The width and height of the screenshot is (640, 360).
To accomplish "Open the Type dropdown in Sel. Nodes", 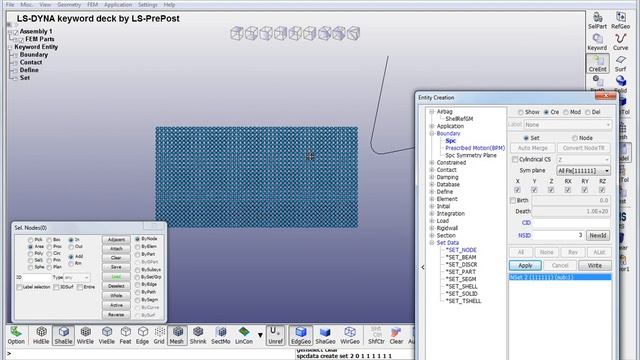I will (x=77, y=277).
